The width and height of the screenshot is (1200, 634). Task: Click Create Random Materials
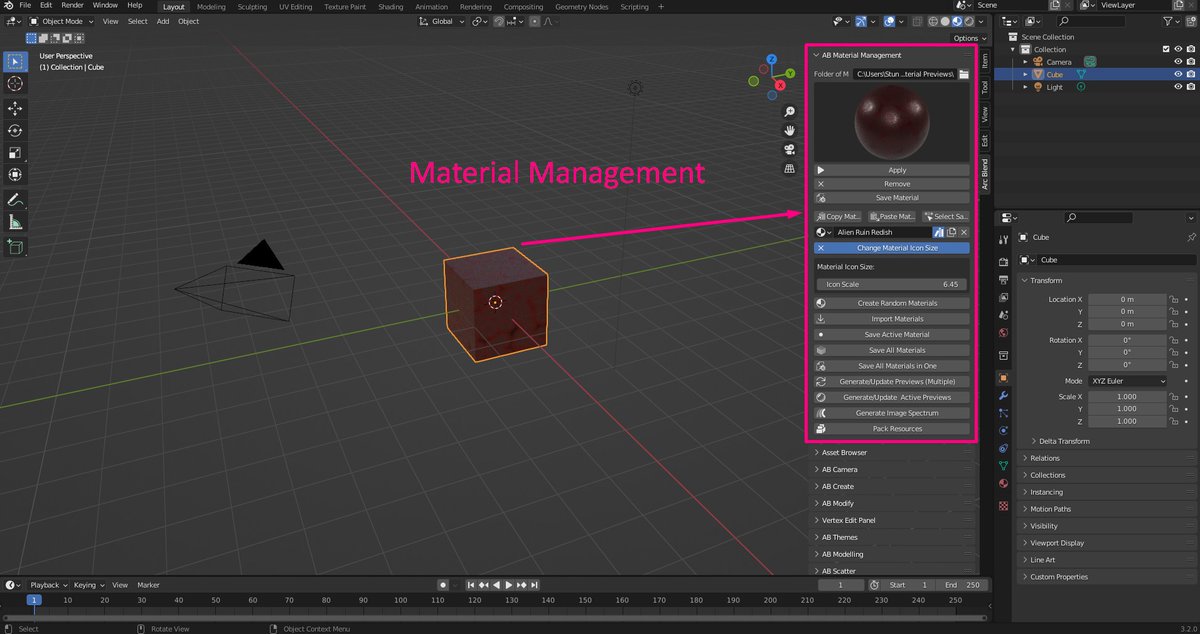click(x=891, y=303)
